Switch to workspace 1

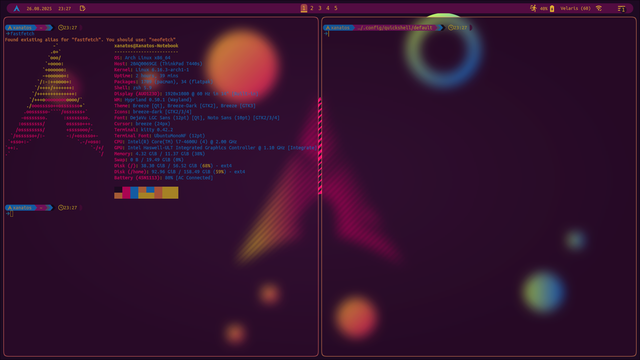tap(304, 8)
